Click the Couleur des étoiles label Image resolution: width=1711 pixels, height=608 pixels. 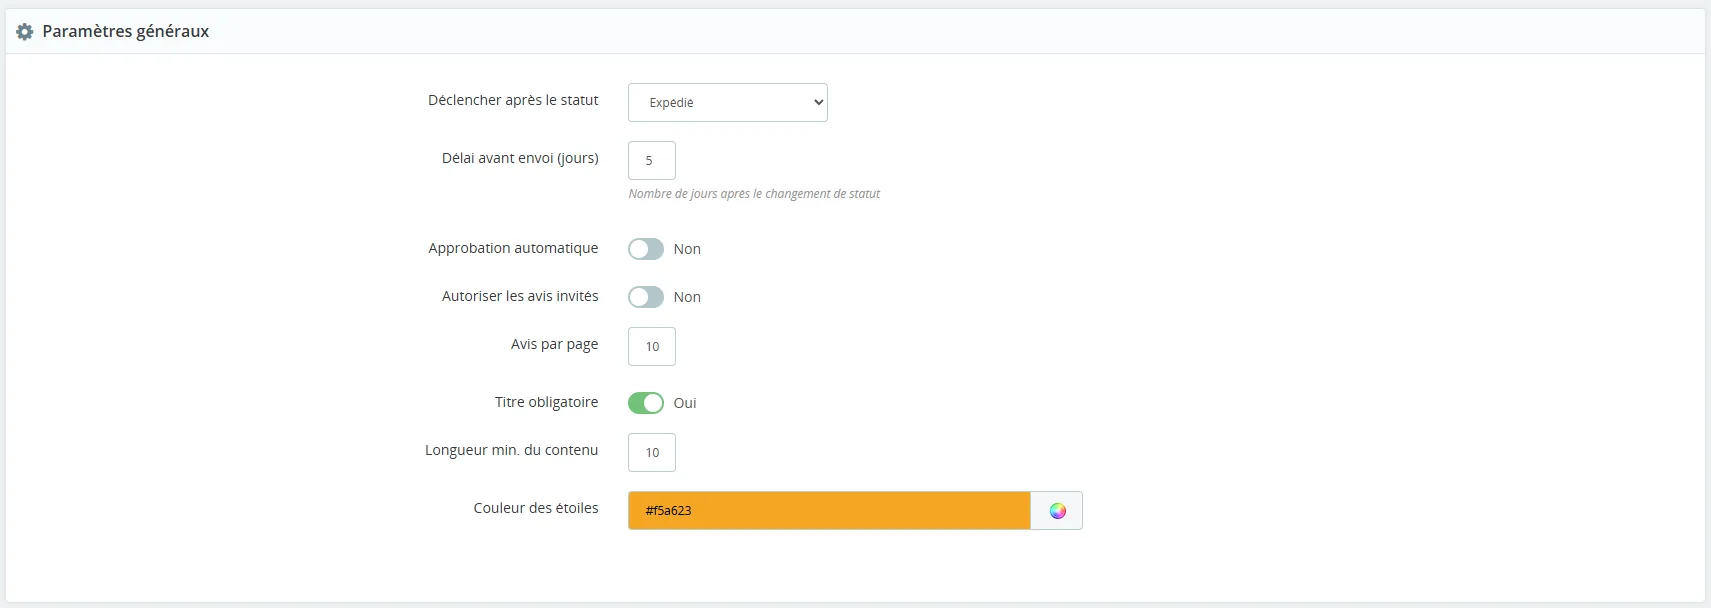(x=536, y=508)
